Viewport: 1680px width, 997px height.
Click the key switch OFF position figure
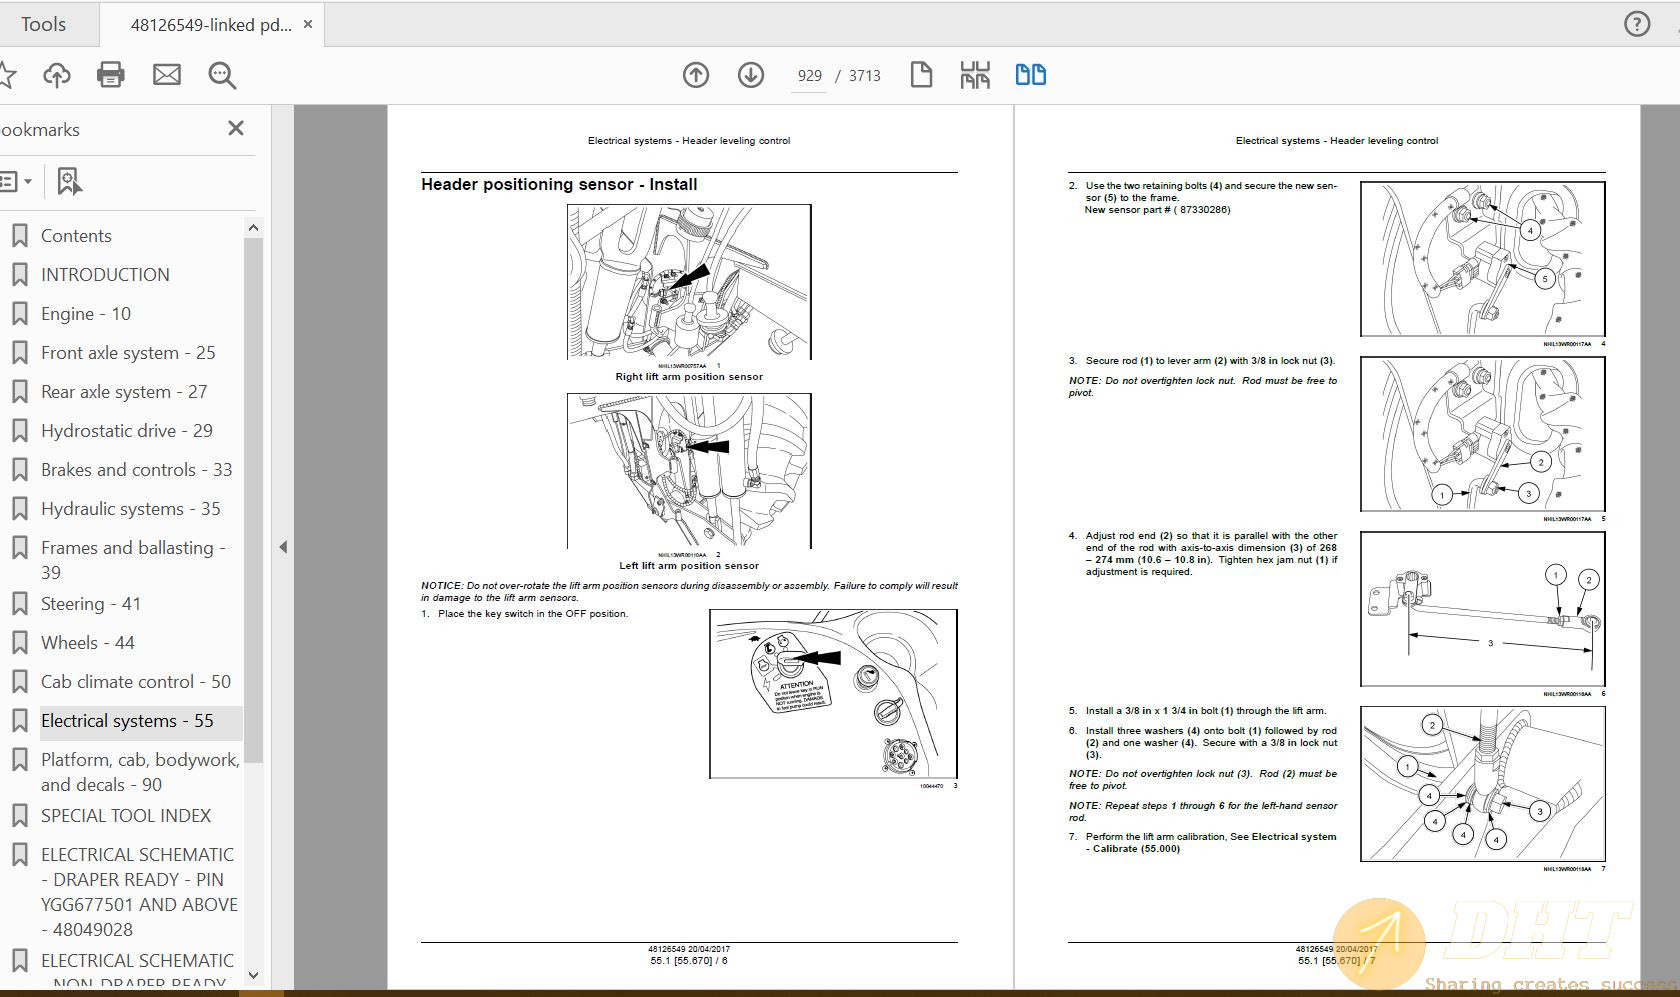(x=833, y=694)
